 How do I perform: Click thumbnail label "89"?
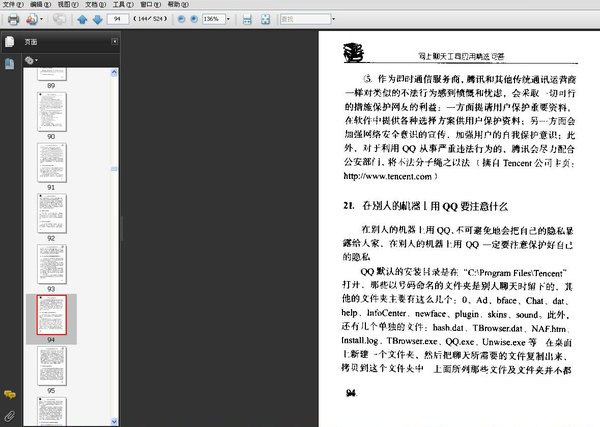pos(51,86)
